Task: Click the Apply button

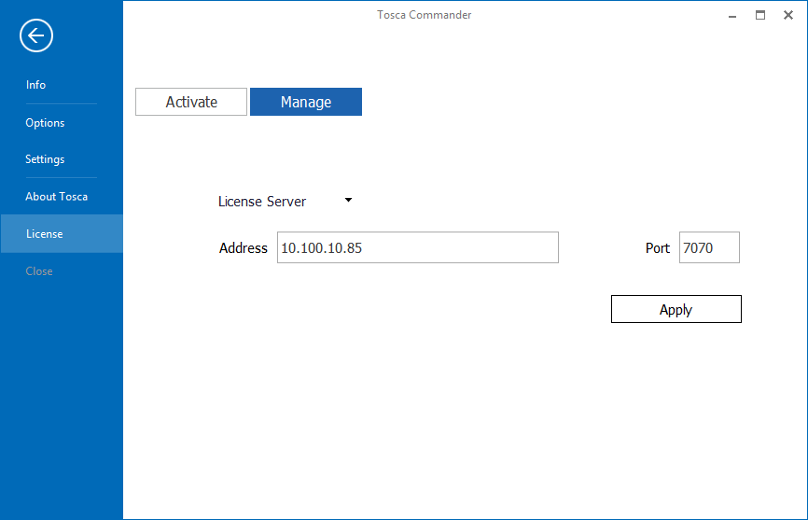Action: (x=676, y=309)
